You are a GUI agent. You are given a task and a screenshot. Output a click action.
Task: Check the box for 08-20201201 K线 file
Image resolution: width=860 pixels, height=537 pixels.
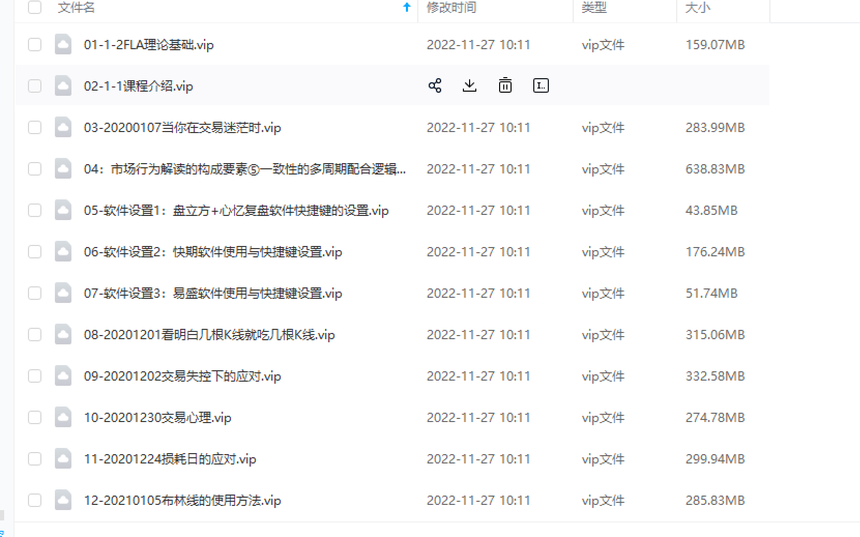click(x=35, y=335)
